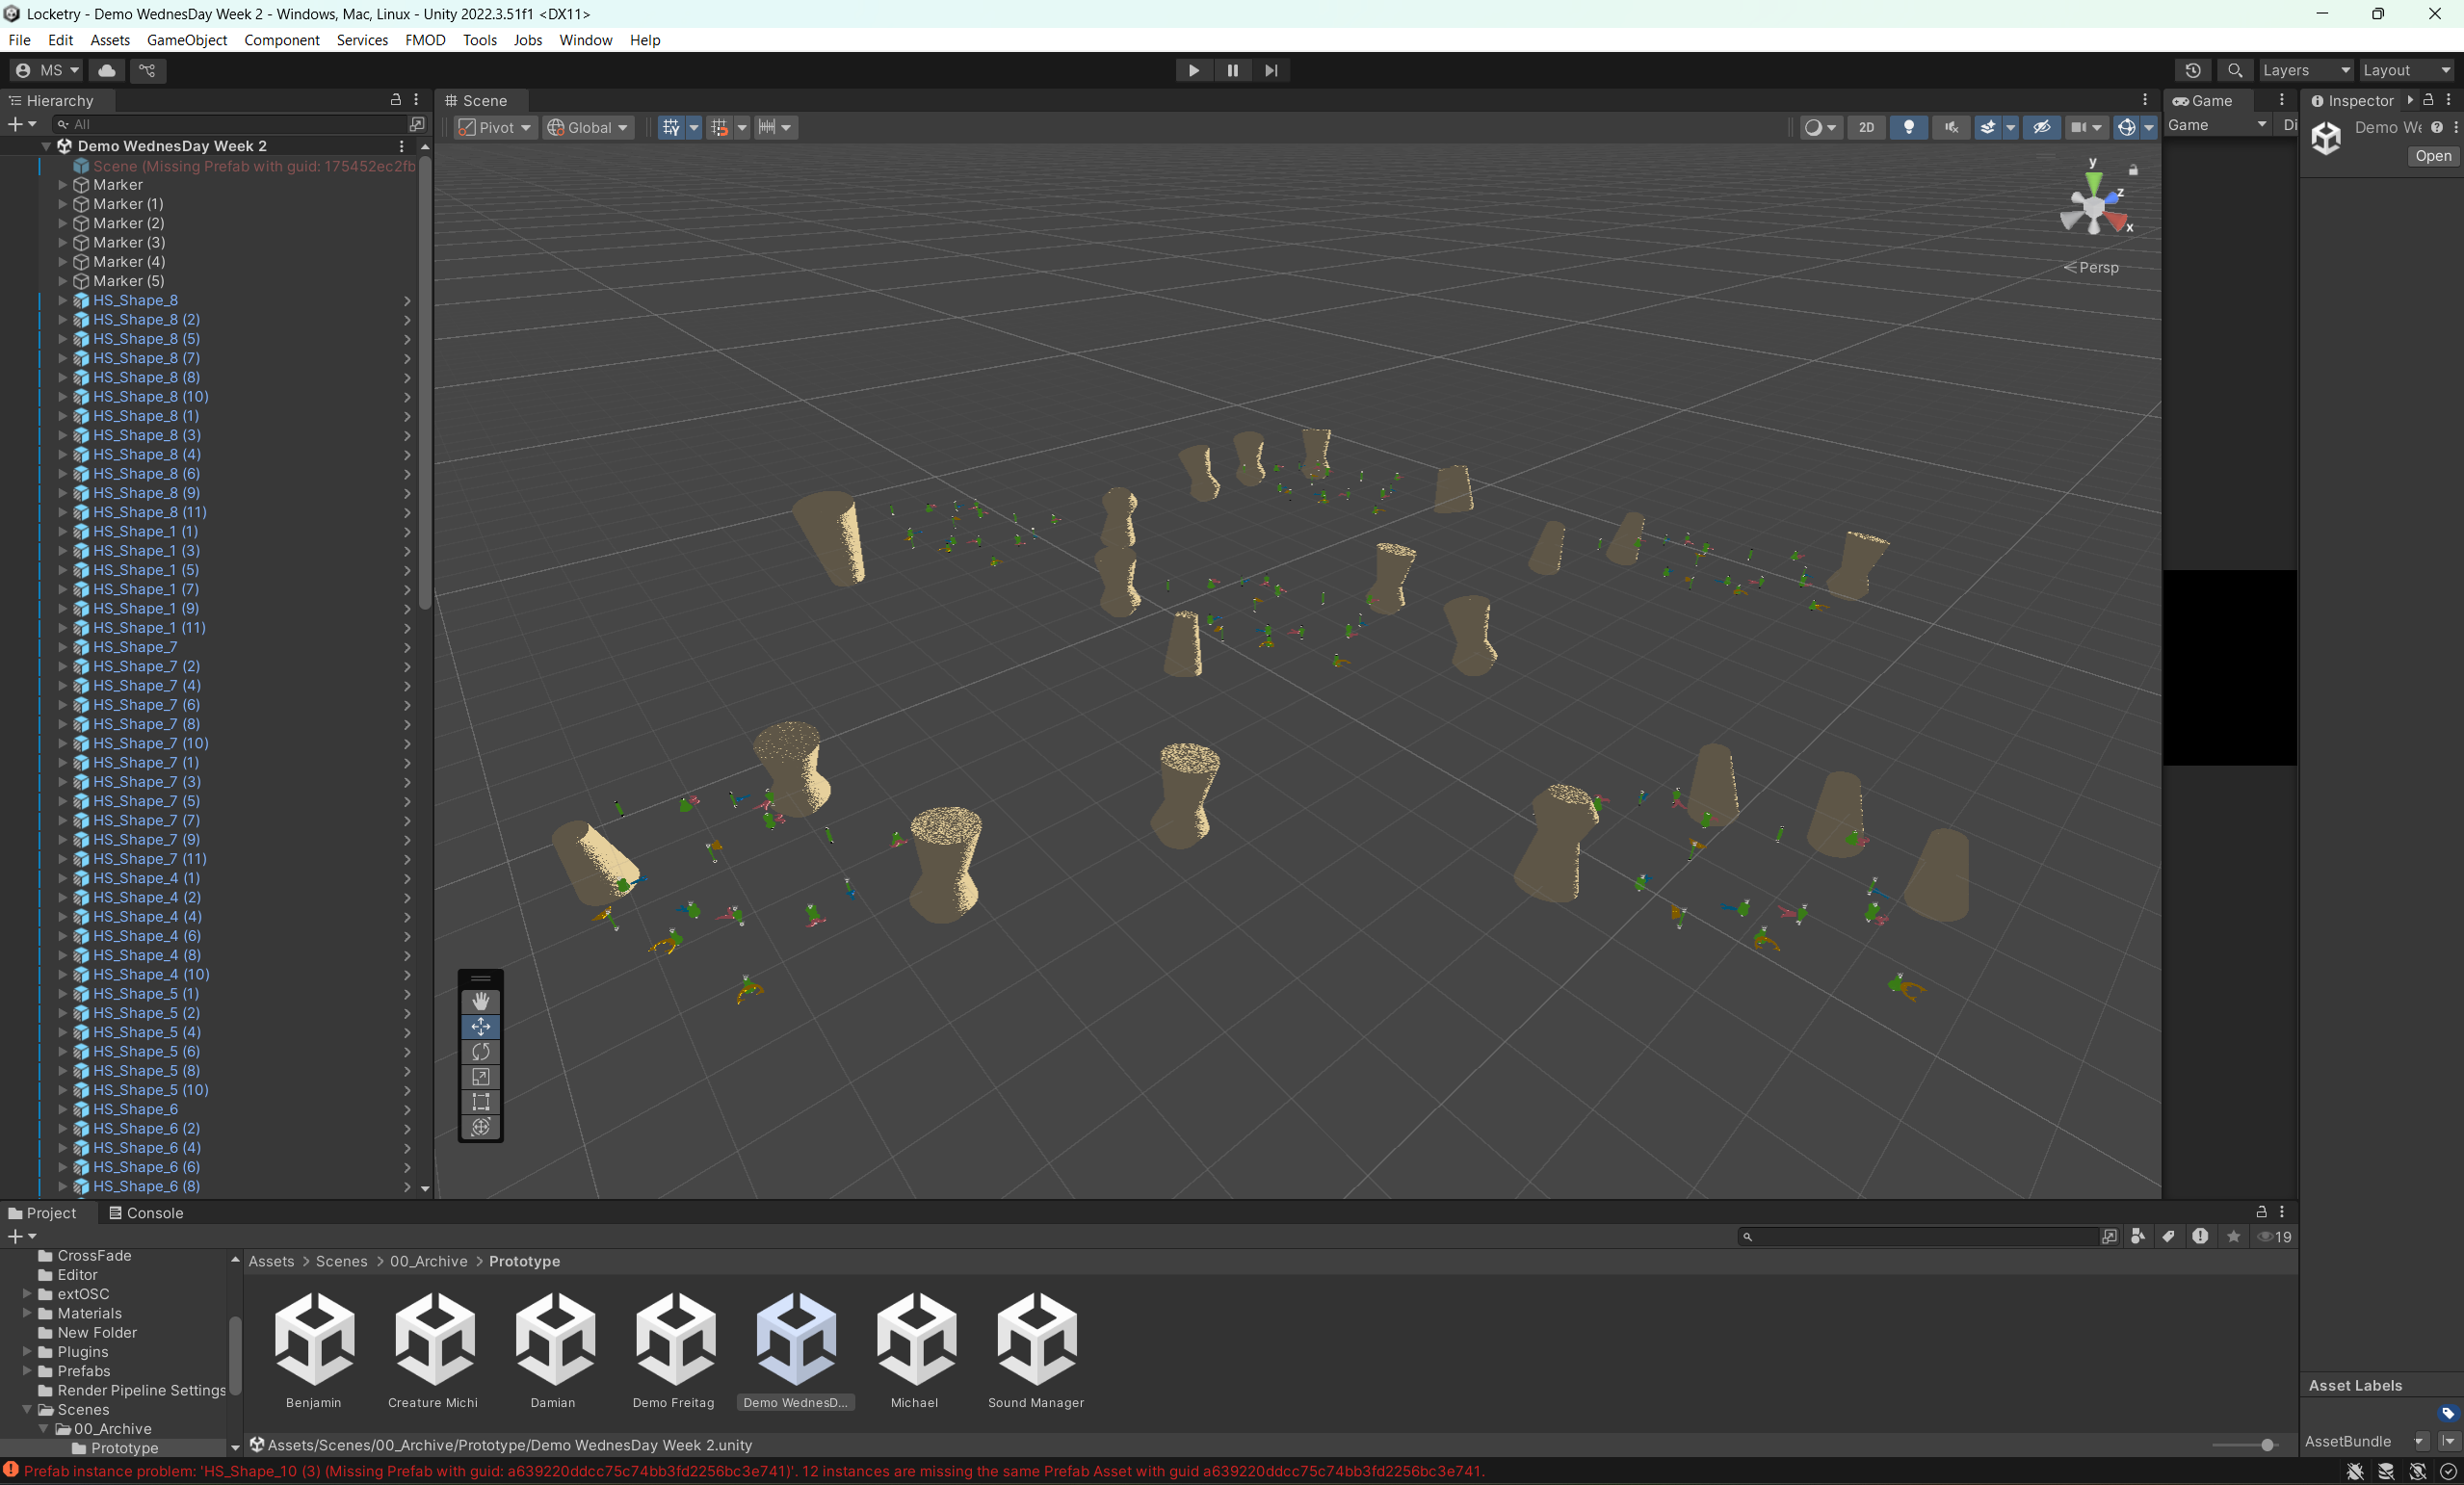Viewport: 2464px width, 1485px height.
Task: Click 00_Archive in the Project breadcrumb path
Action: [x=428, y=1261]
